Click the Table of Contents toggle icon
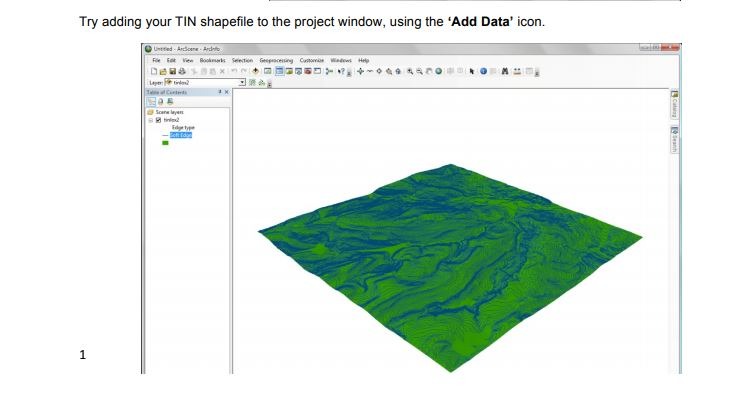This screenshot has height=393, width=753. click(x=280, y=71)
